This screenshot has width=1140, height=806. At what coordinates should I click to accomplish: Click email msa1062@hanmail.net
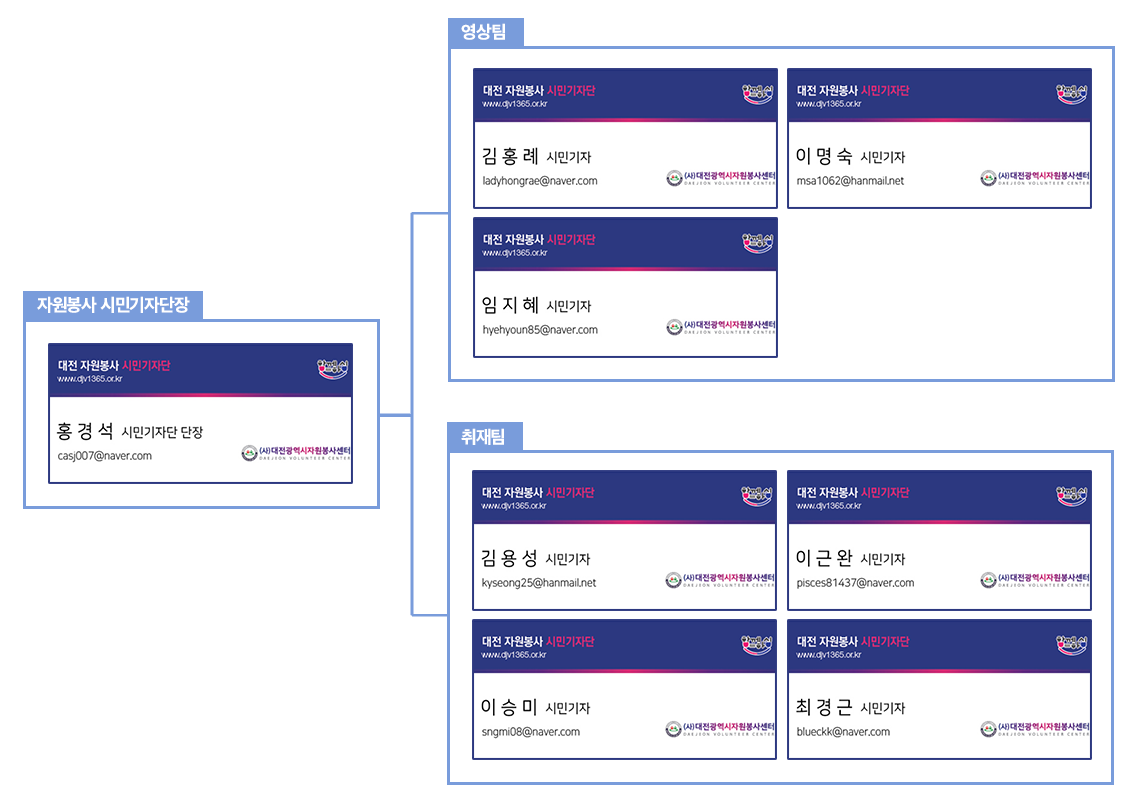click(850, 181)
